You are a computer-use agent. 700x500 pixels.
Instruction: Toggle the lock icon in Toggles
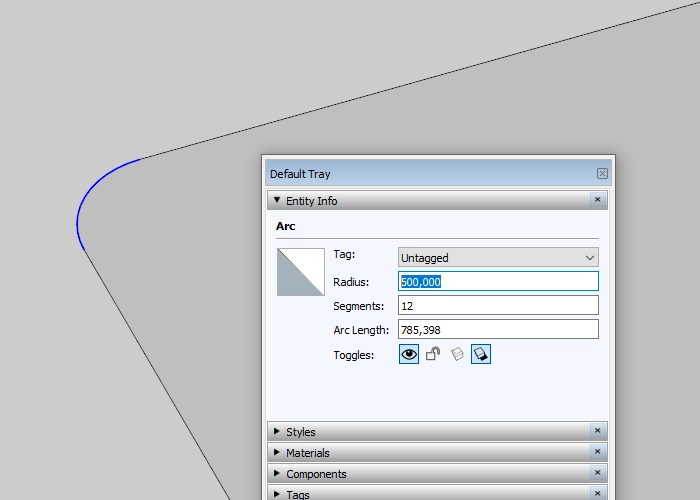[x=433, y=354]
